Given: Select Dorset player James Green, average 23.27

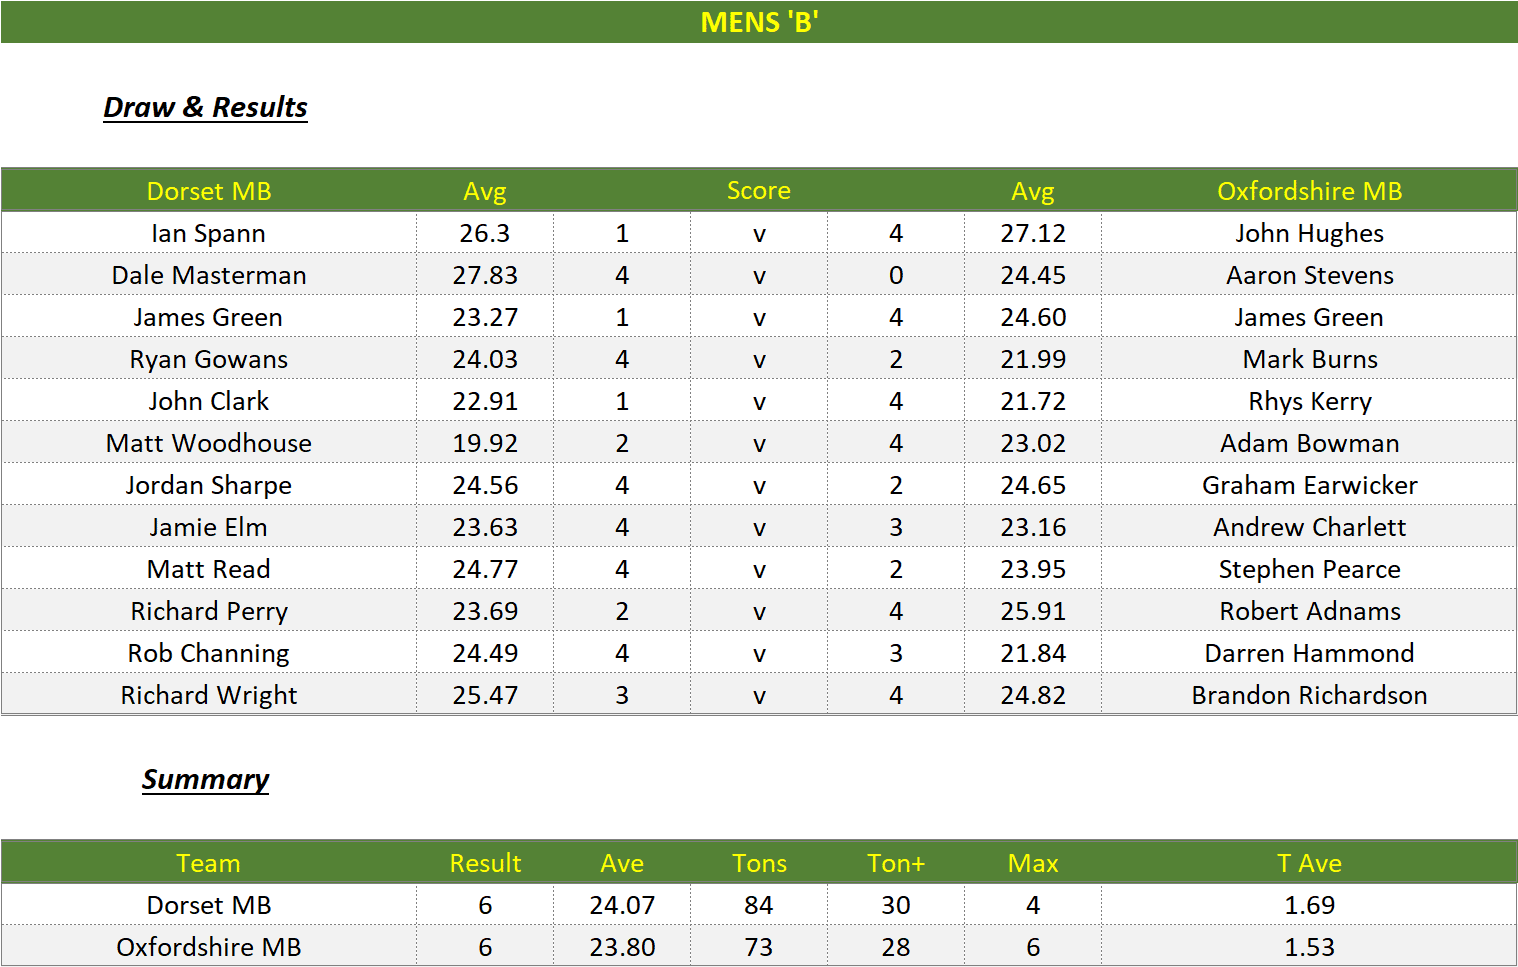Looking at the screenshot, I should (209, 317).
